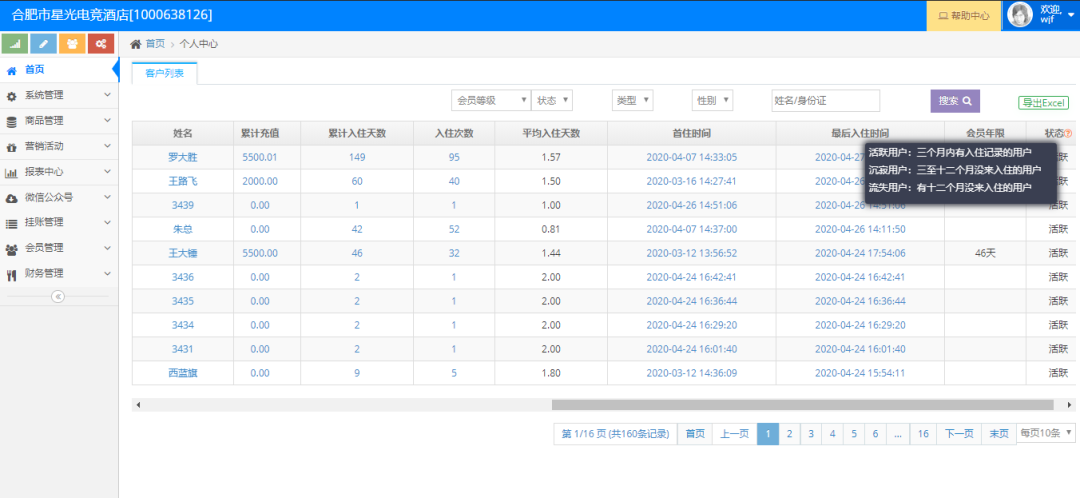Click the right arrow of horizontal scrollbar
This screenshot has width=1080, height=498.
[x=1069, y=405]
